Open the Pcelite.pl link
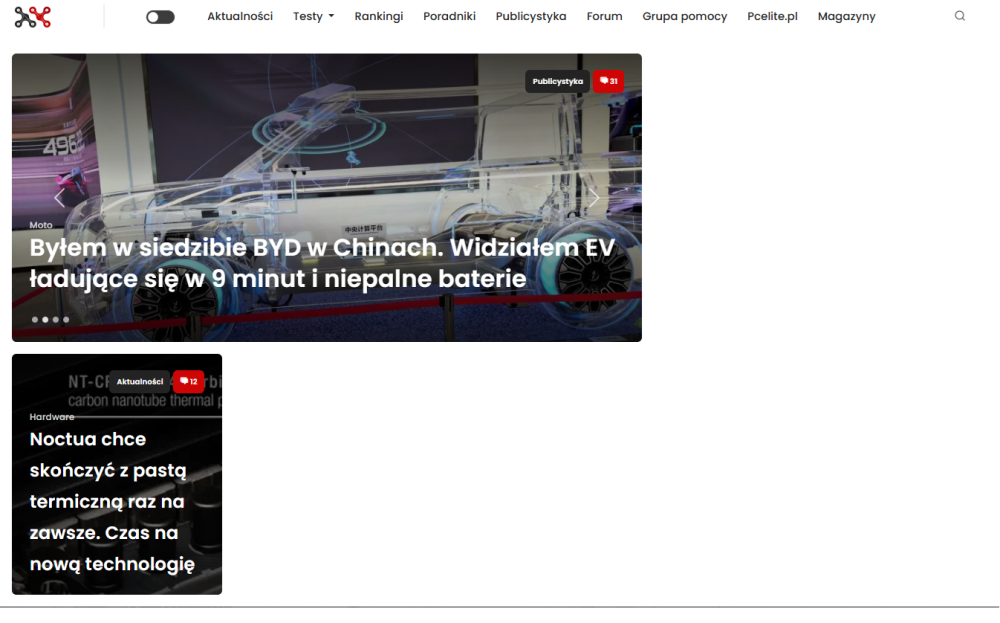Image resolution: width=1000 pixels, height=623 pixels. click(772, 17)
